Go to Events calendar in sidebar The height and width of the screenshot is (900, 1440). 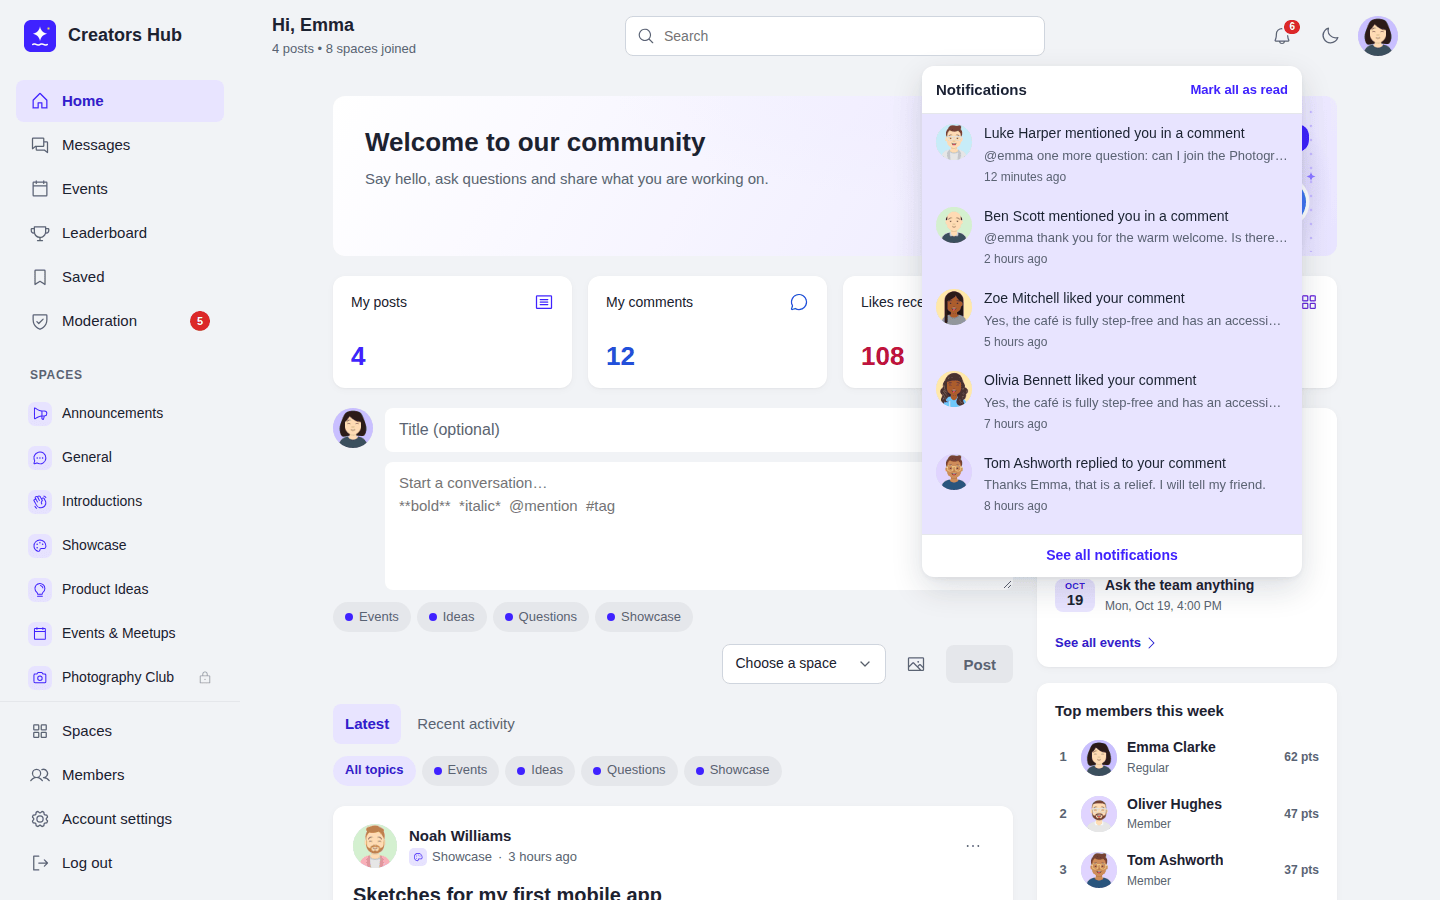120,189
